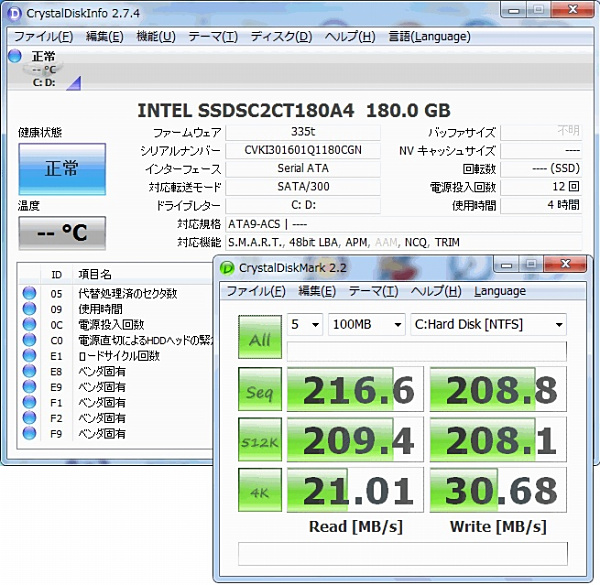Run the Seq benchmark button
The width and height of the screenshot is (600, 585).
pos(260,389)
